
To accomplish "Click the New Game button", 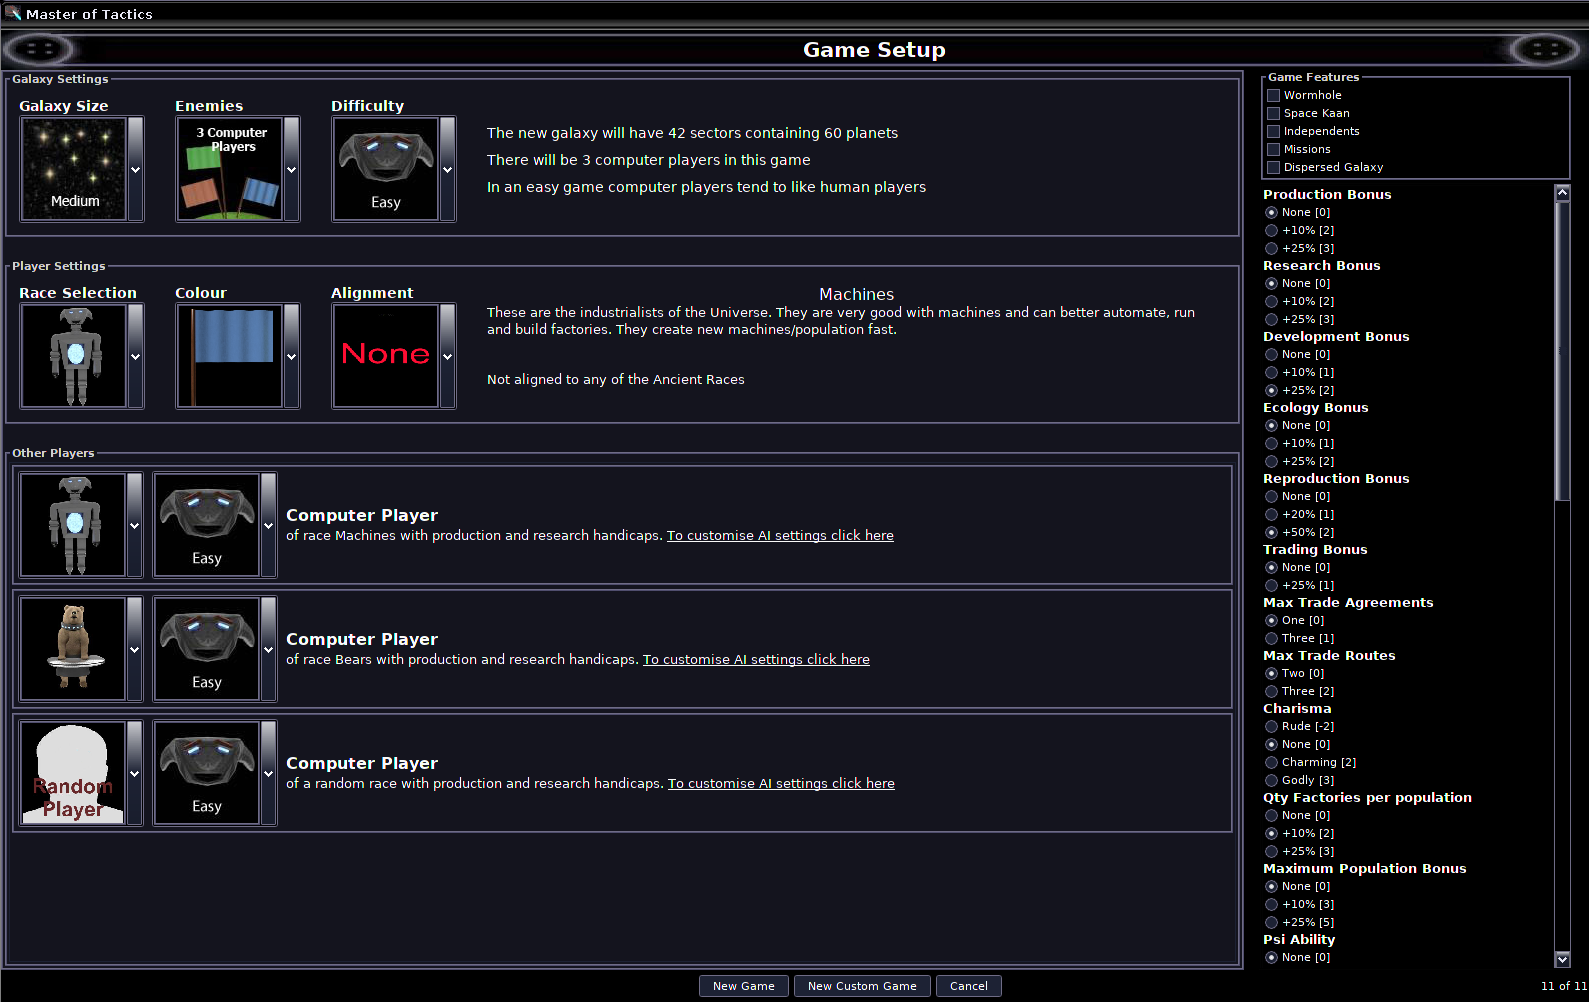I will click(744, 986).
